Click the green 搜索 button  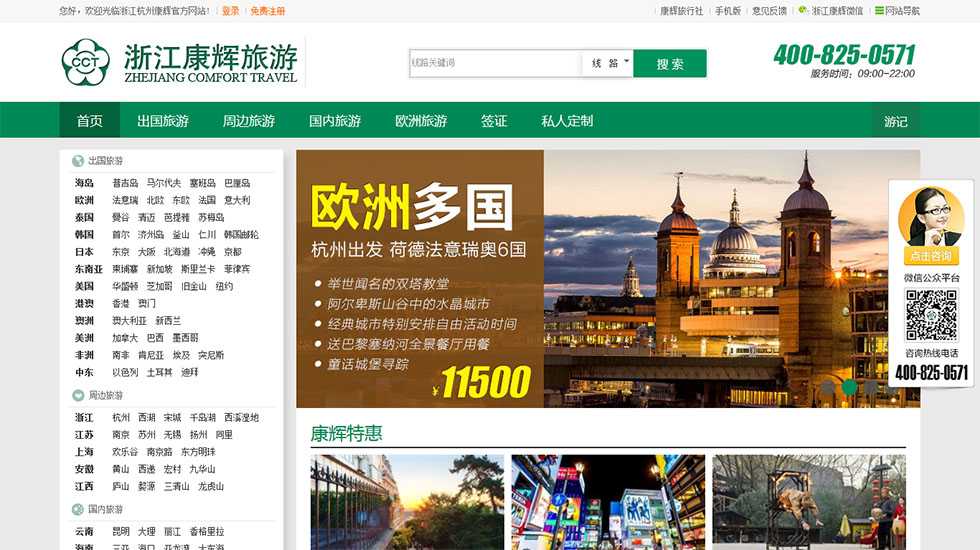click(x=670, y=64)
